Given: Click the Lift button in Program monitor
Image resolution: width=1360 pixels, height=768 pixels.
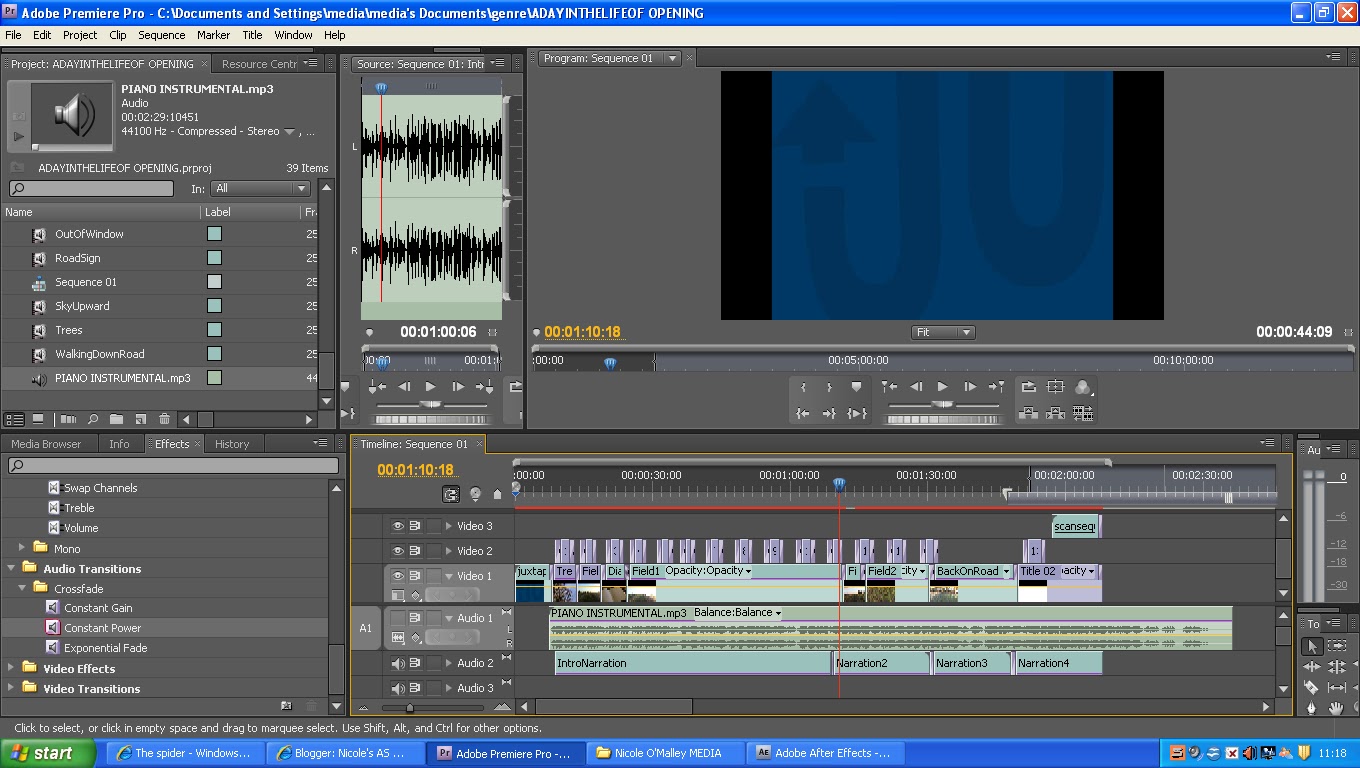Looking at the screenshot, I should pos(1028,413).
